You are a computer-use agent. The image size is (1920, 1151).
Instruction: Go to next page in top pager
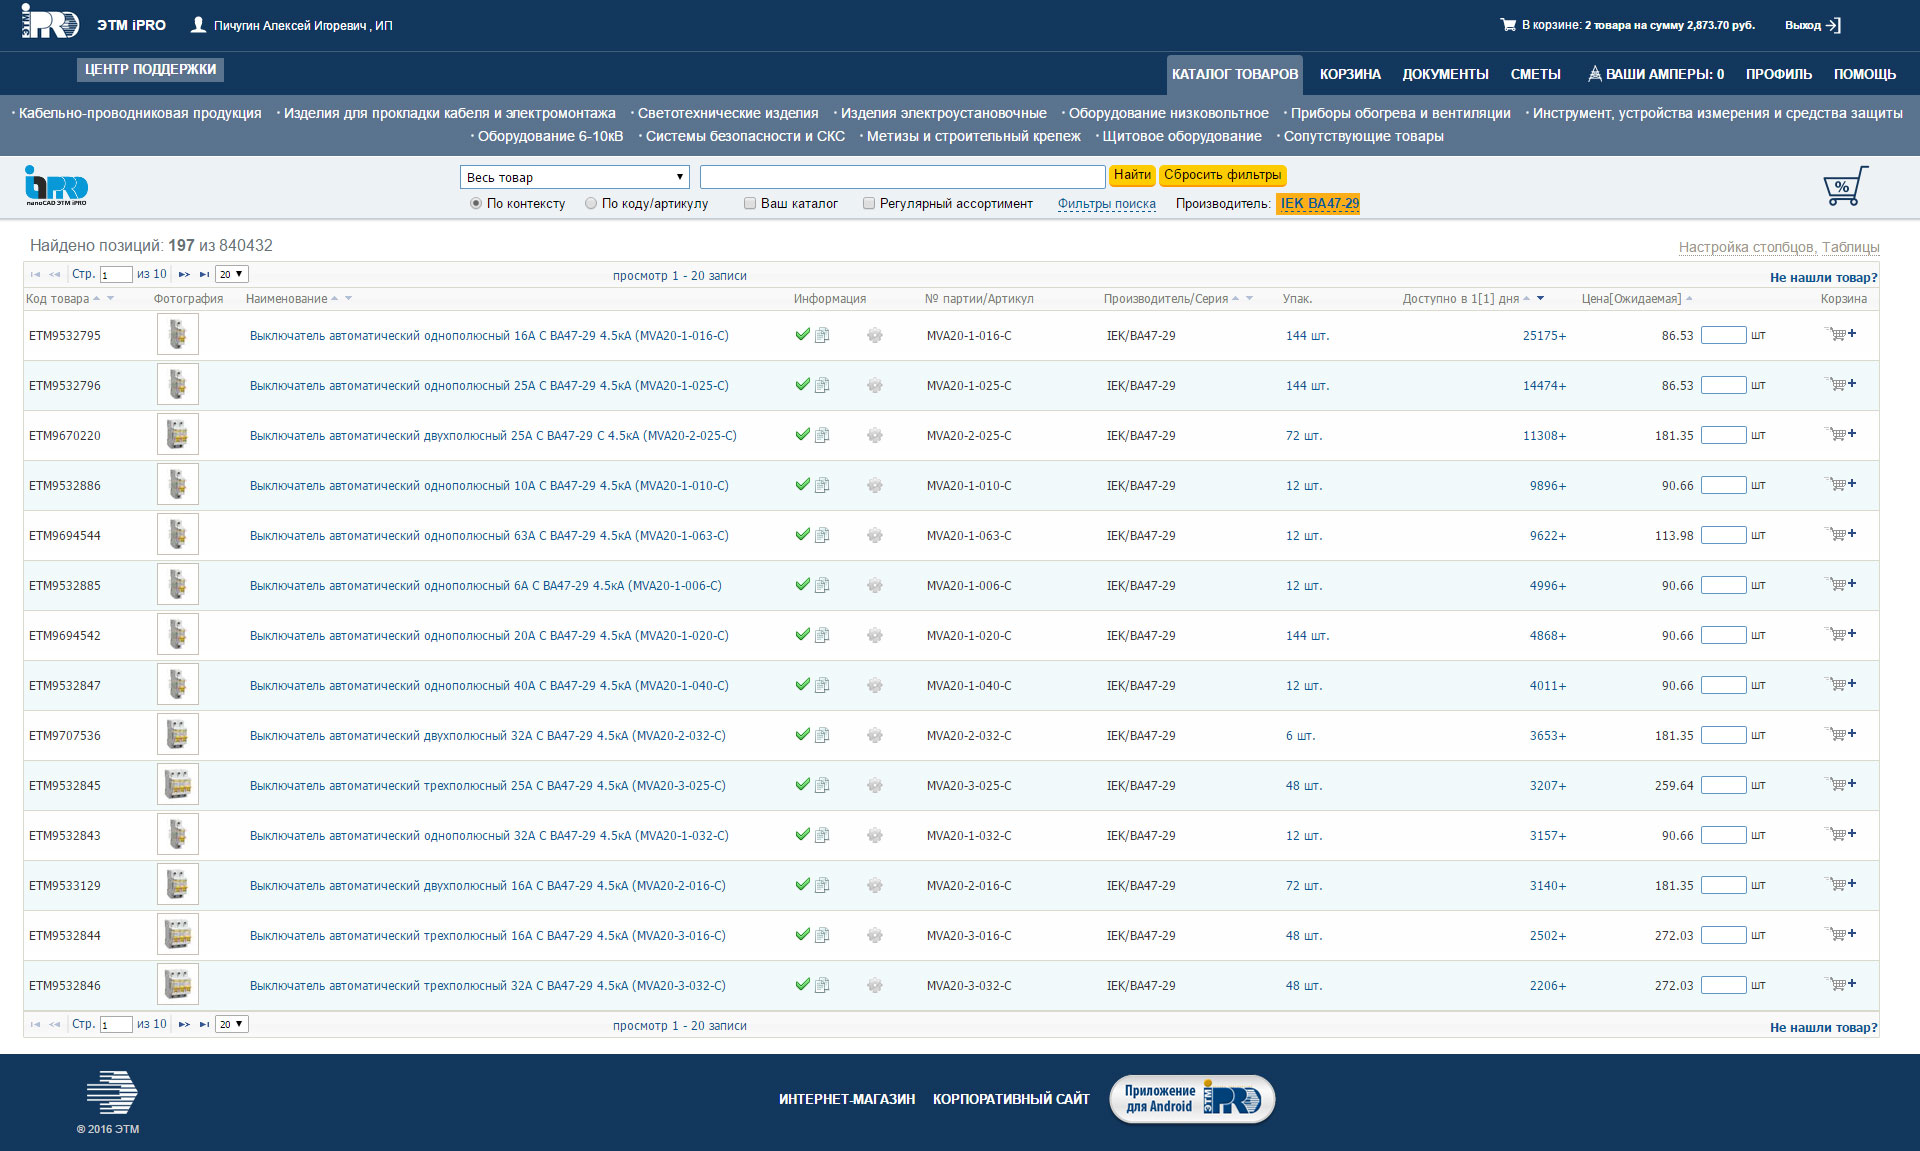tap(184, 274)
